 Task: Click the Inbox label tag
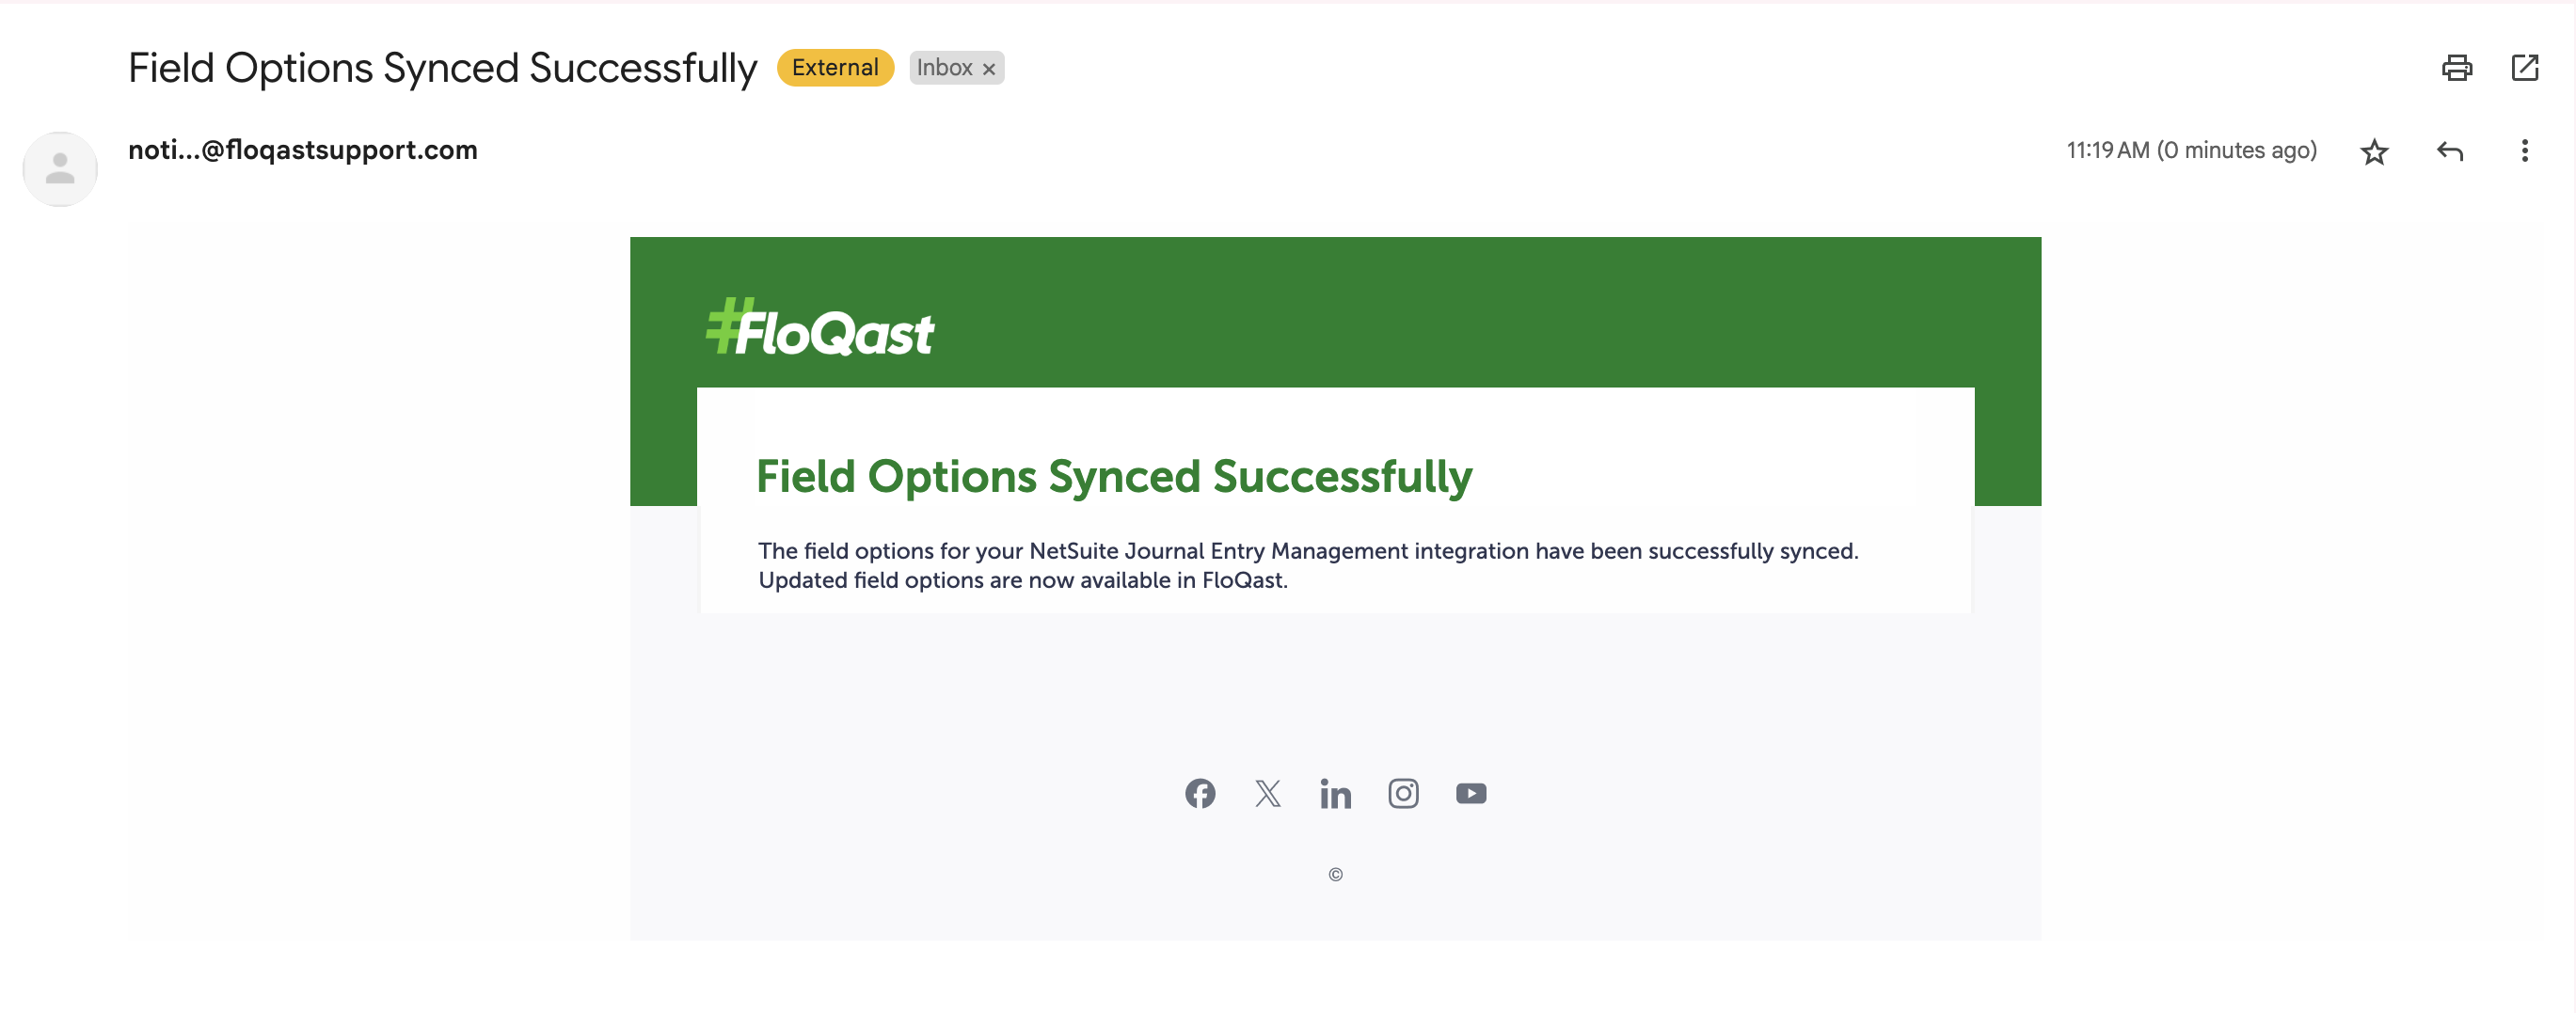pos(944,68)
